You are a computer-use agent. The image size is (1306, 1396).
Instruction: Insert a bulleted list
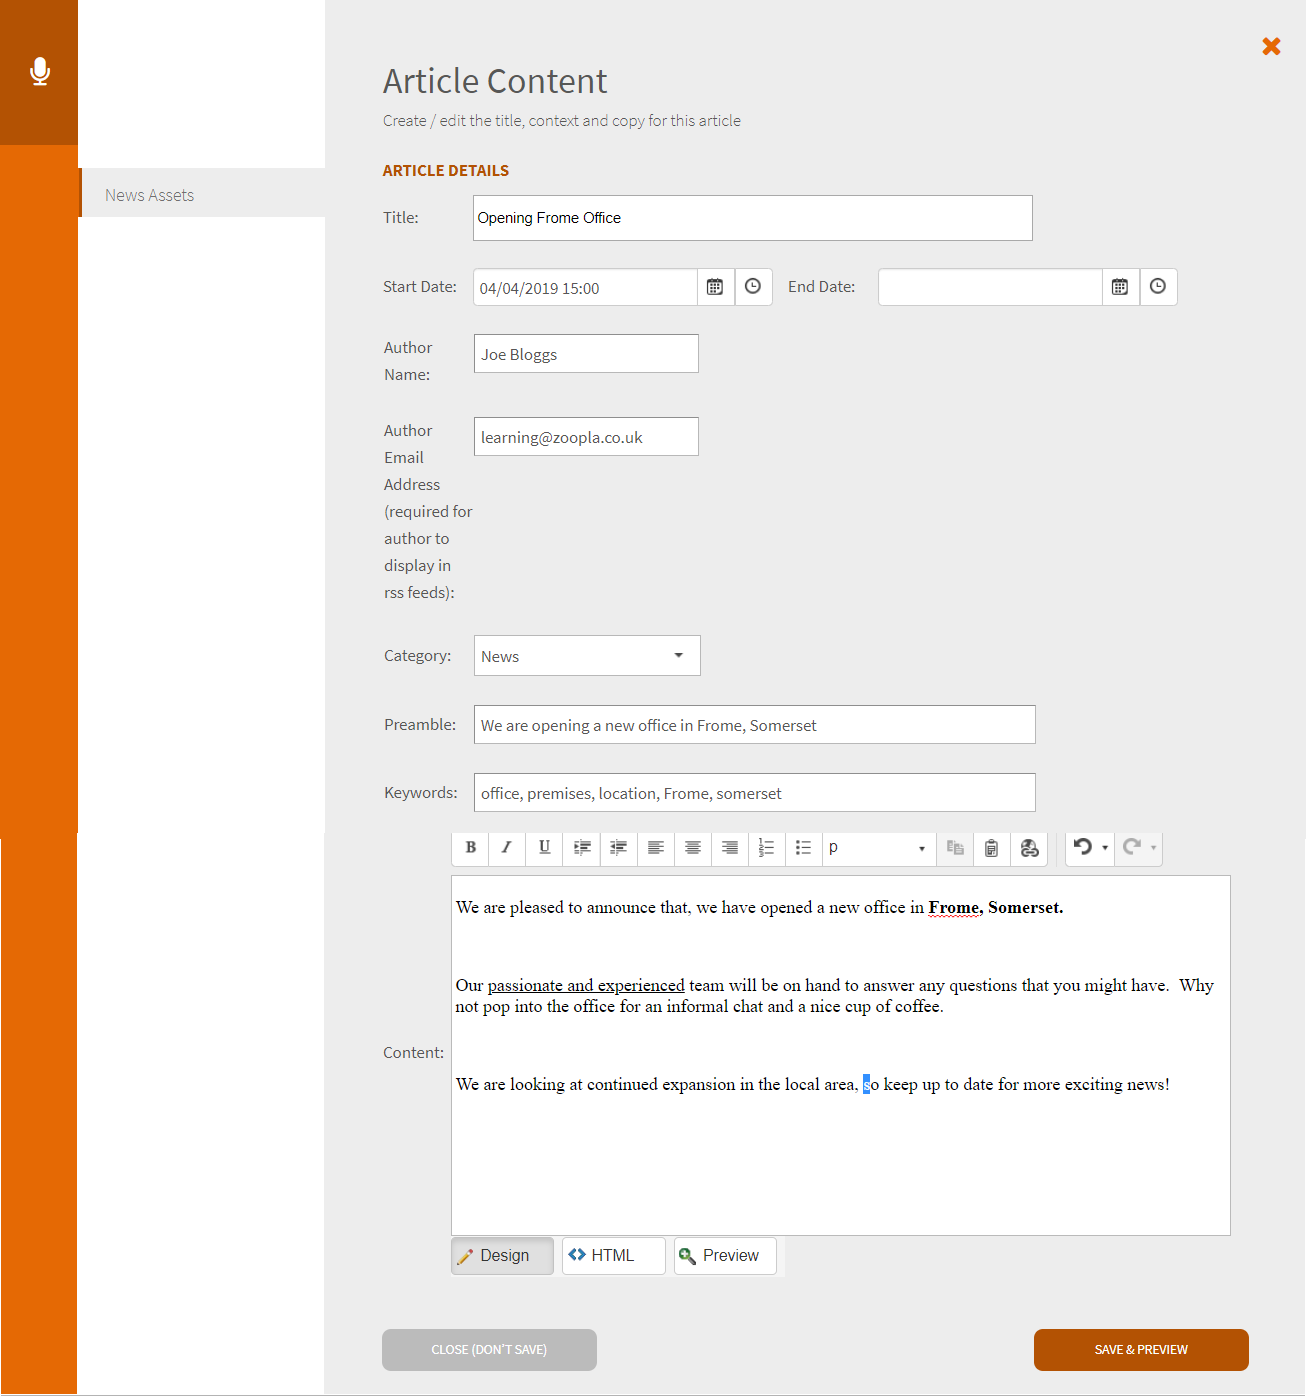(x=803, y=848)
